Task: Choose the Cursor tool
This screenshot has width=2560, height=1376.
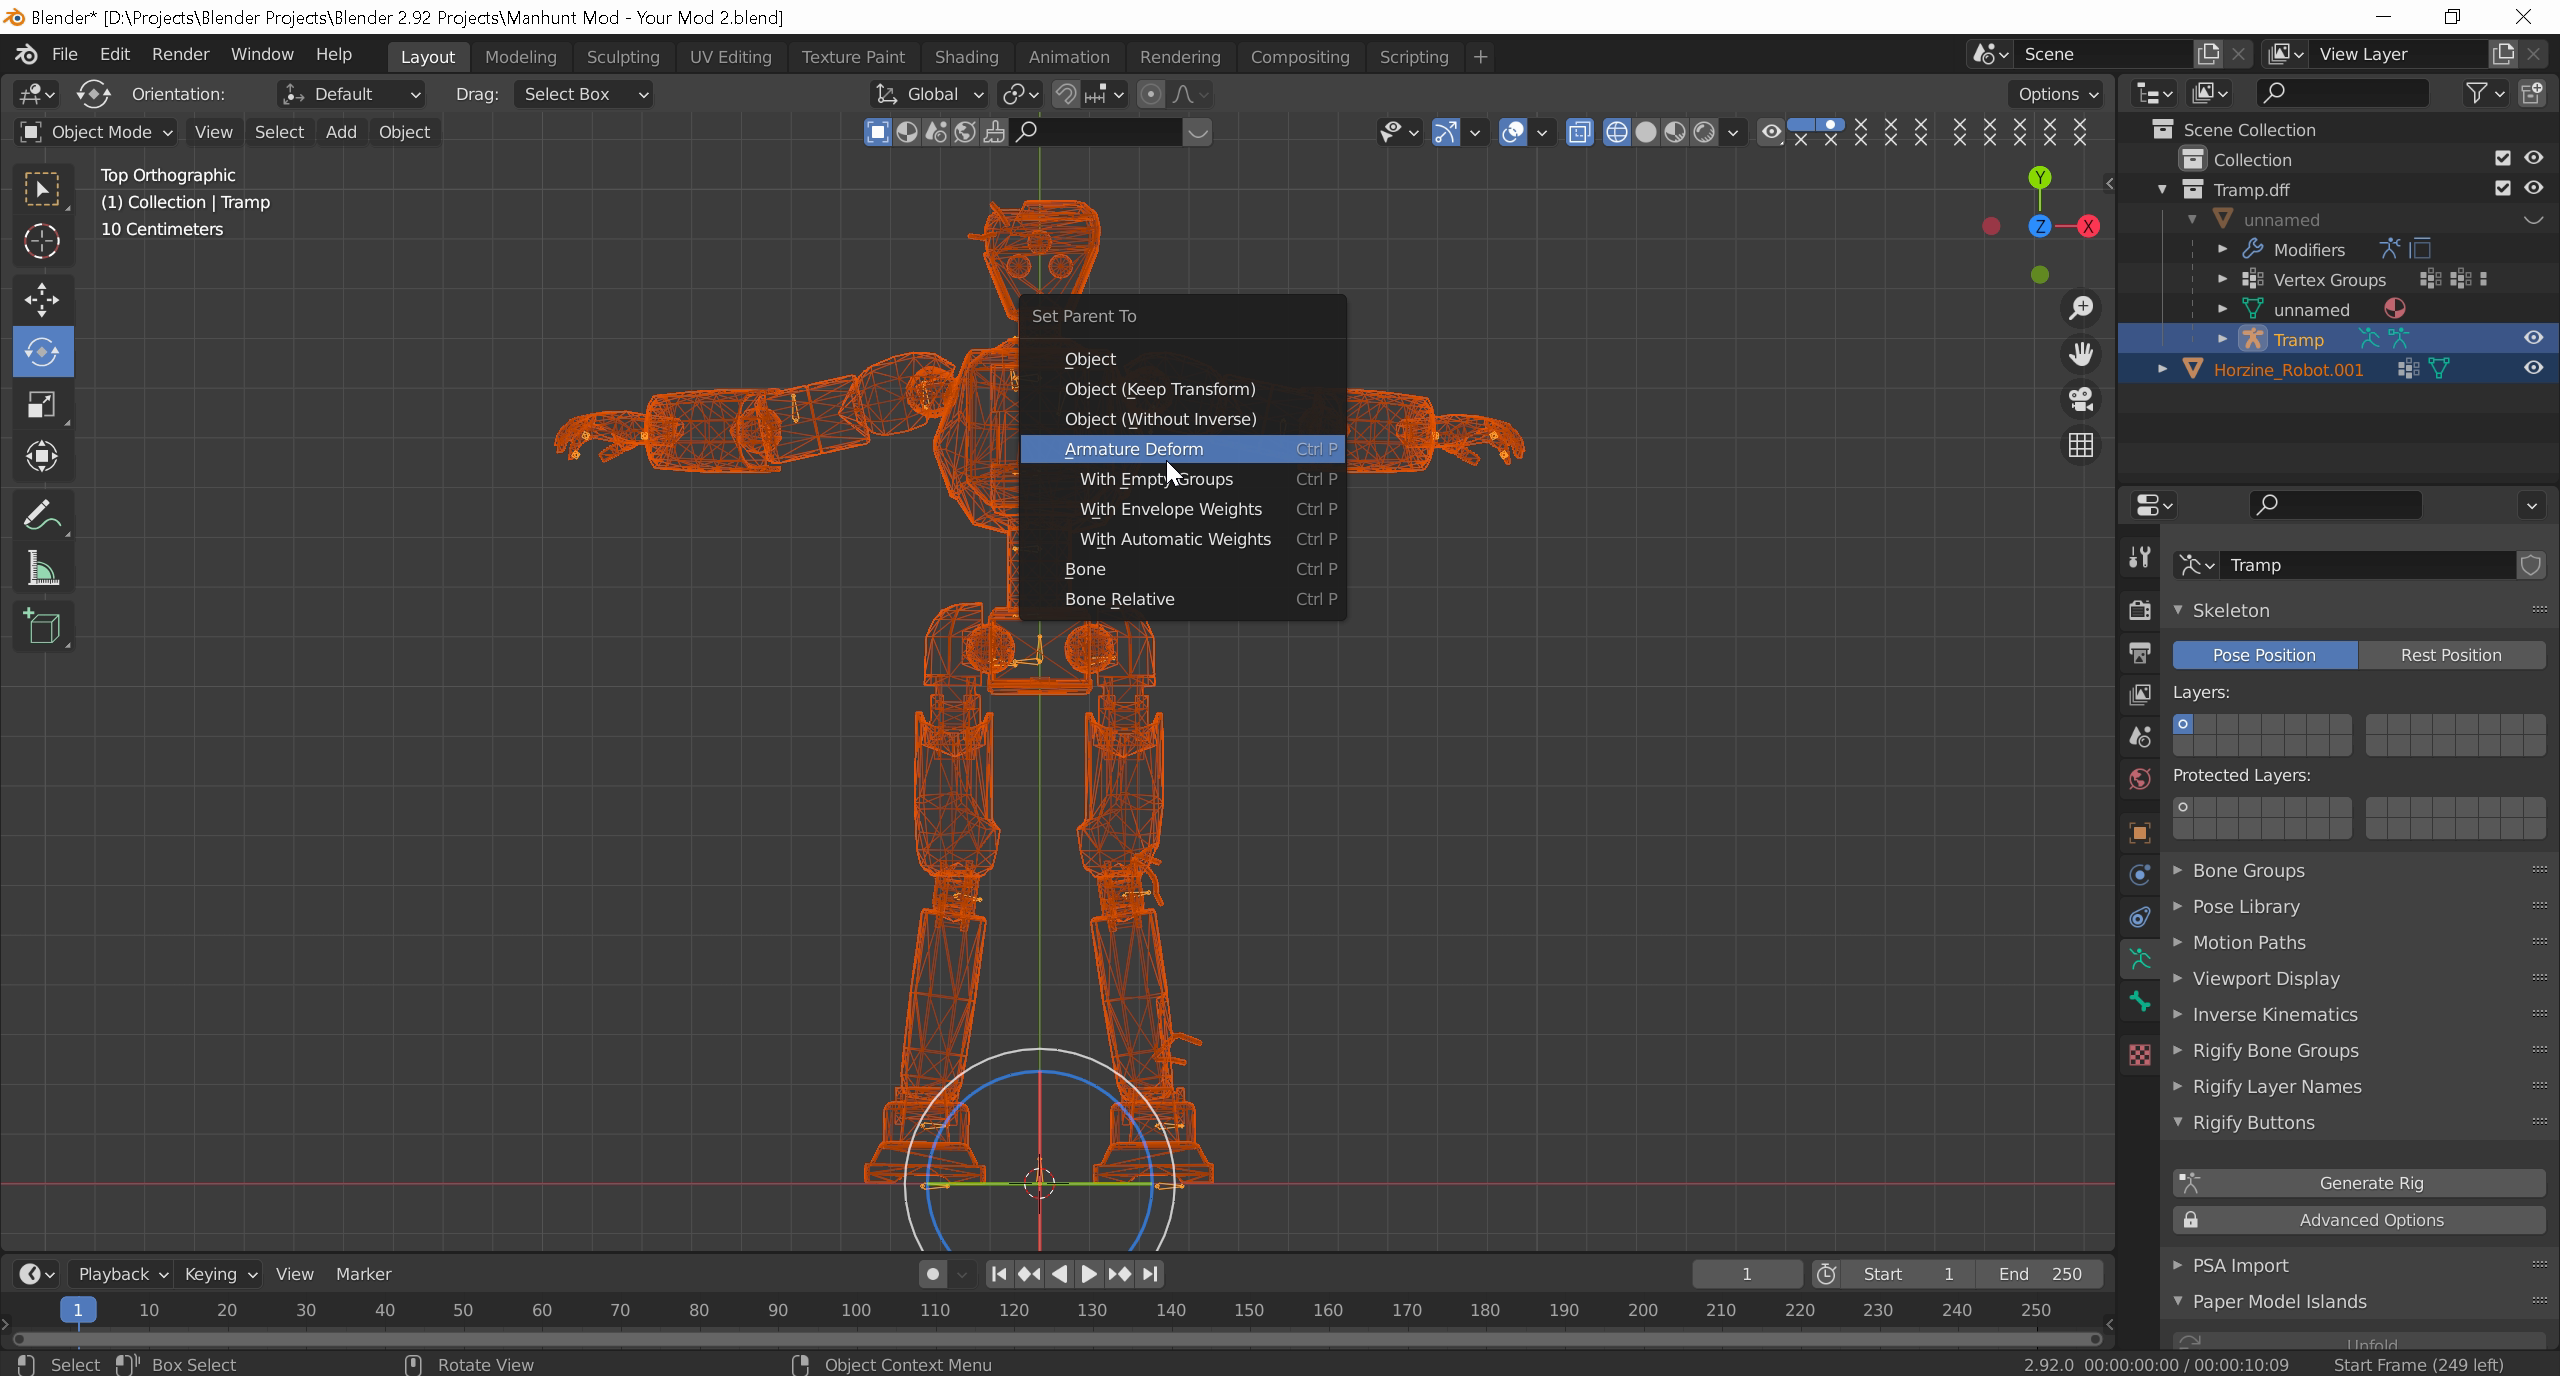Action: coord(42,241)
